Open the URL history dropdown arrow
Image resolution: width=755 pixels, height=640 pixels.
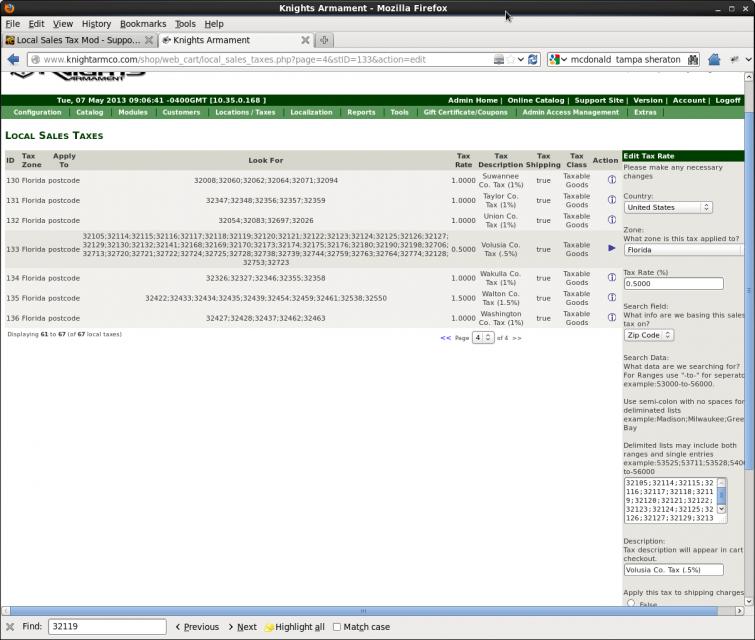[x=521, y=60]
